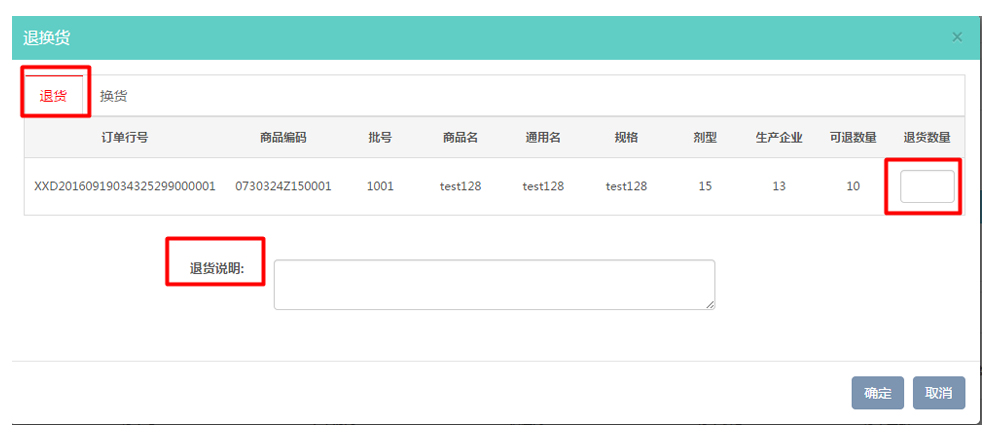Select the 批号 column header
This screenshot has width=988, height=439.
pos(380,137)
